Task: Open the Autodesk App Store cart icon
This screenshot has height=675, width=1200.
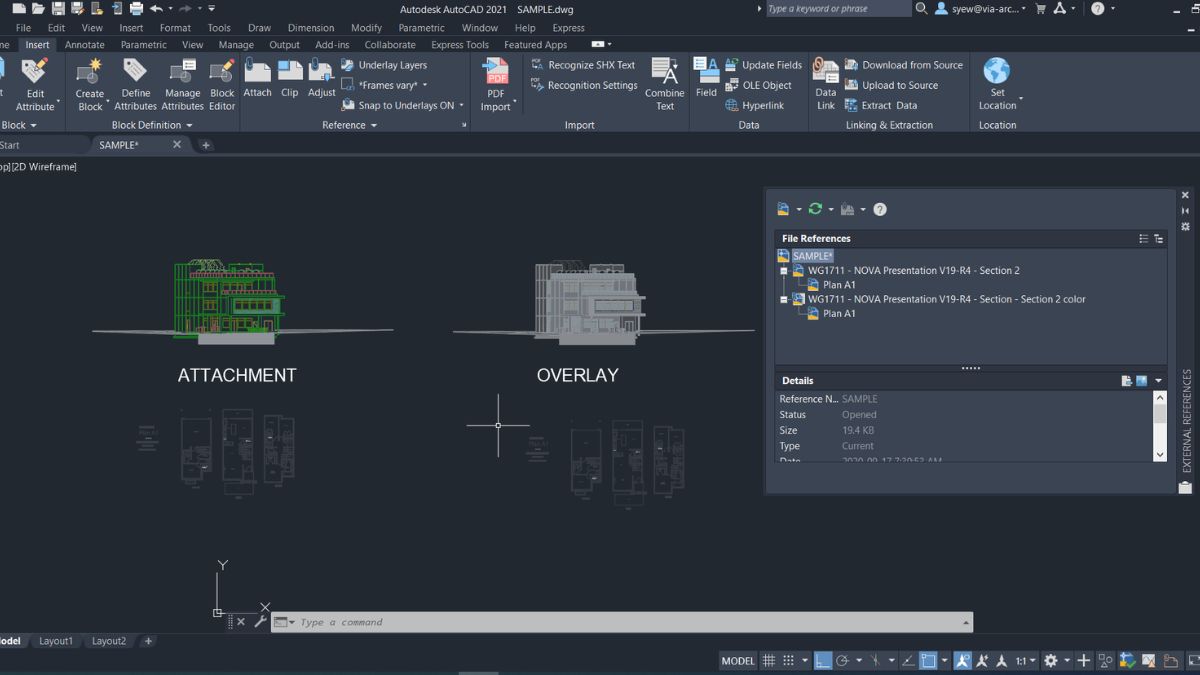Action: (1041, 8)
